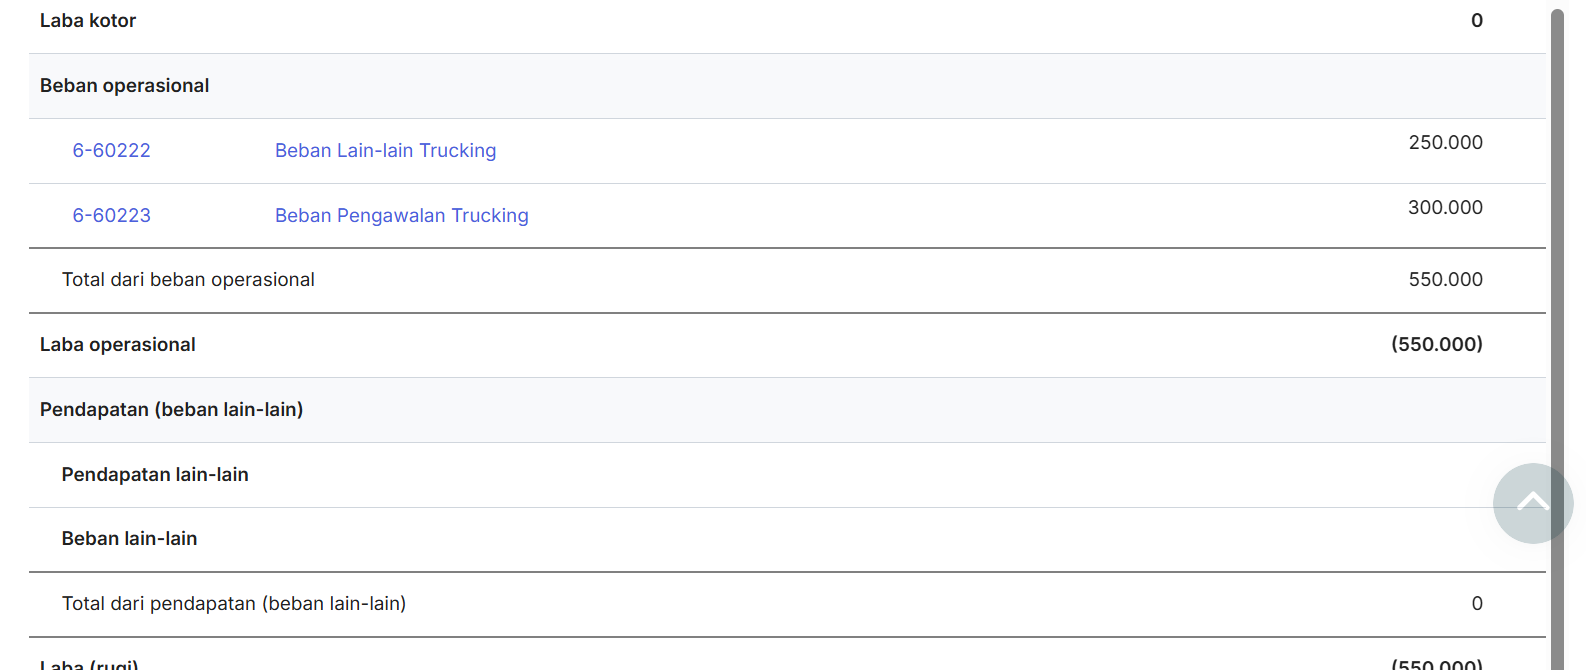Open account code 6-60223

point(111,216)
